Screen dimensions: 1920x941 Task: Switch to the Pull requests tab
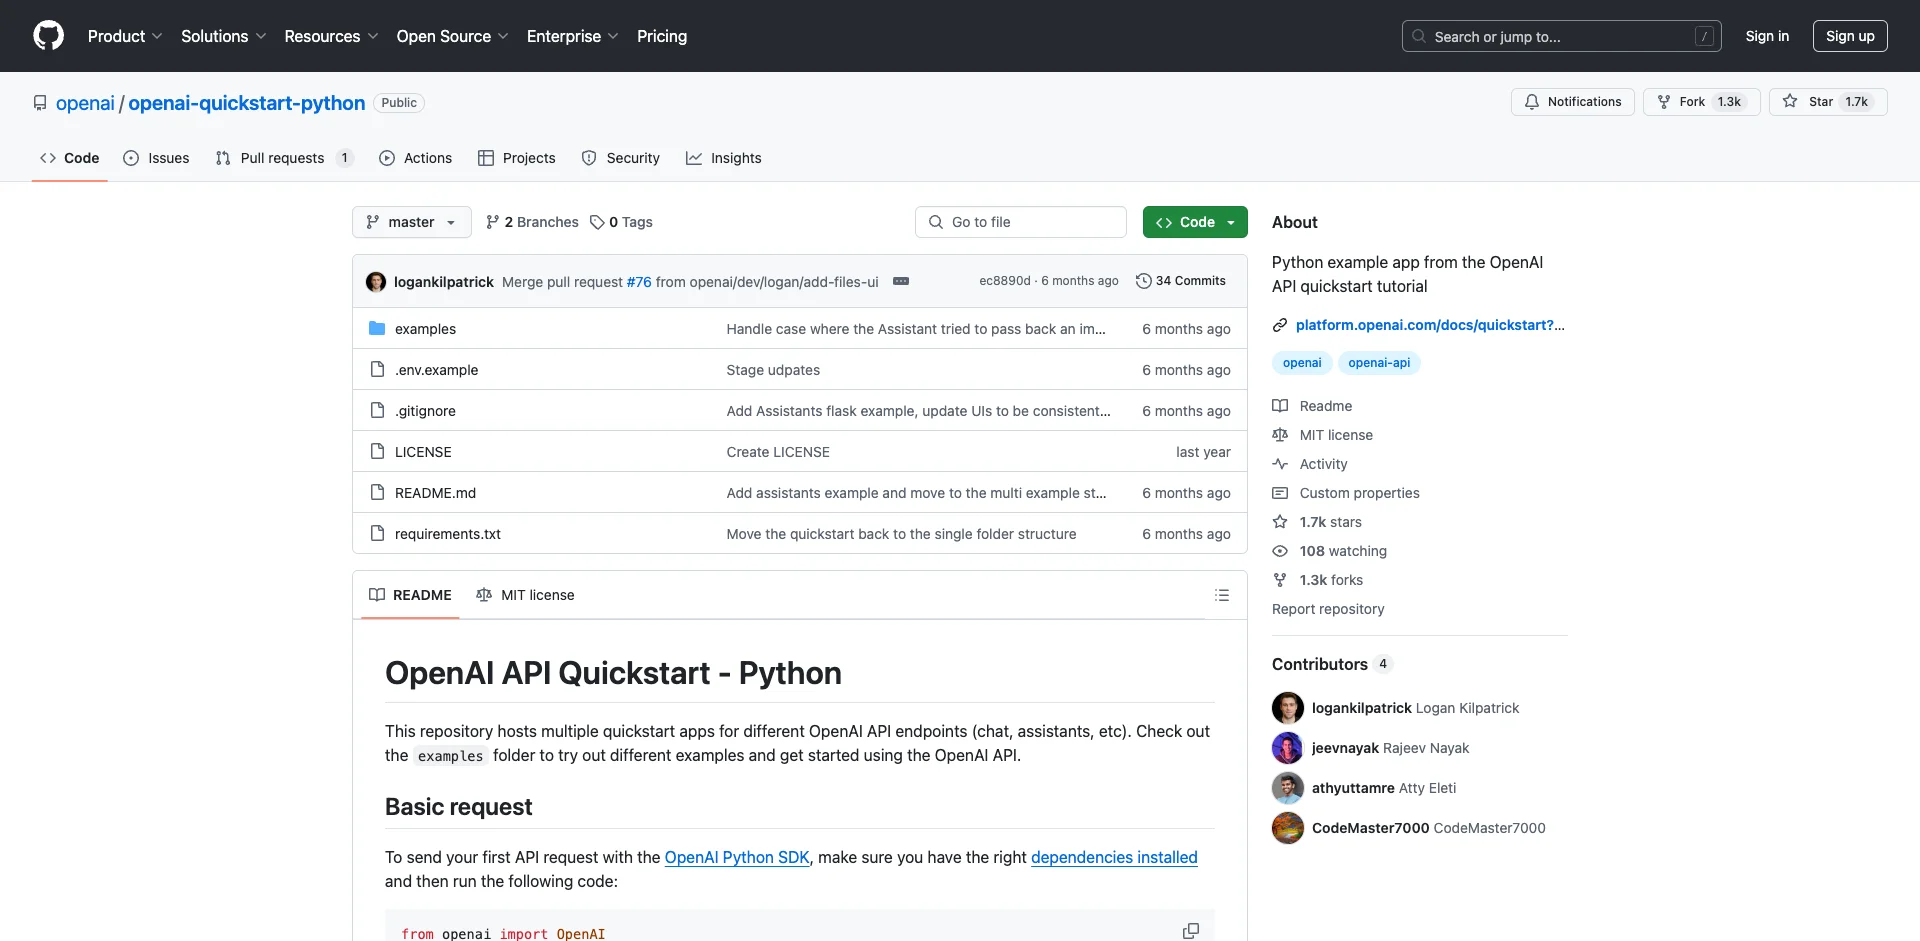point(285,158)
